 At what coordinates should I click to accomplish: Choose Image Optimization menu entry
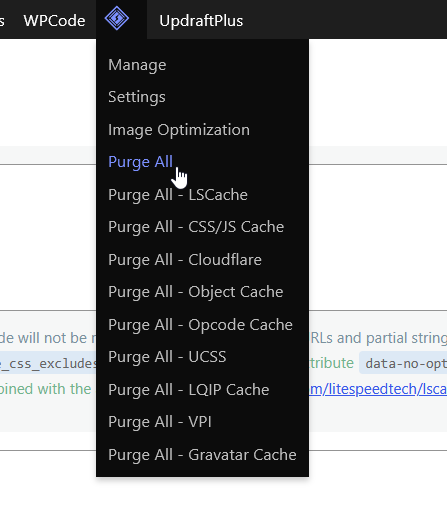pos(179,130)
